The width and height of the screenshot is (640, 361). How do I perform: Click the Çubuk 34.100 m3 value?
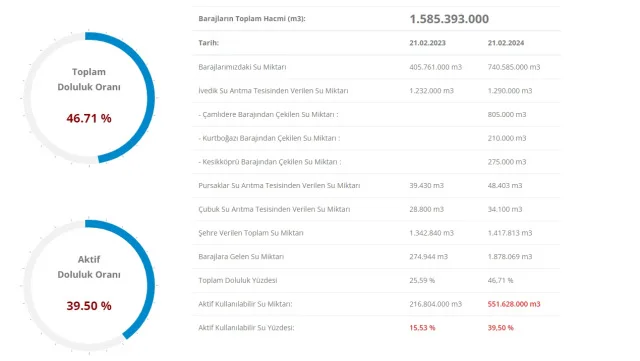pyautogui.click(x=504, y=209)
